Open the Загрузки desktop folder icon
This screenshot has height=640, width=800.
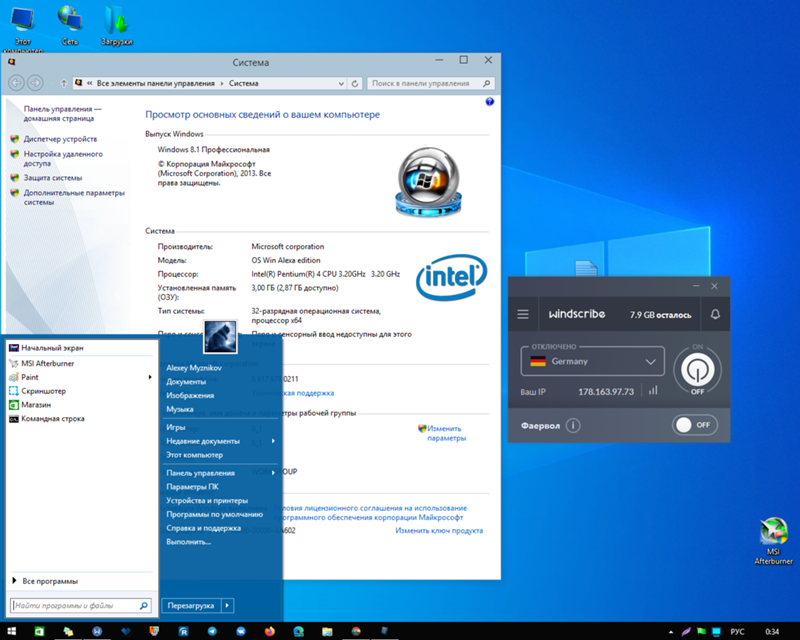coord(117,26)
